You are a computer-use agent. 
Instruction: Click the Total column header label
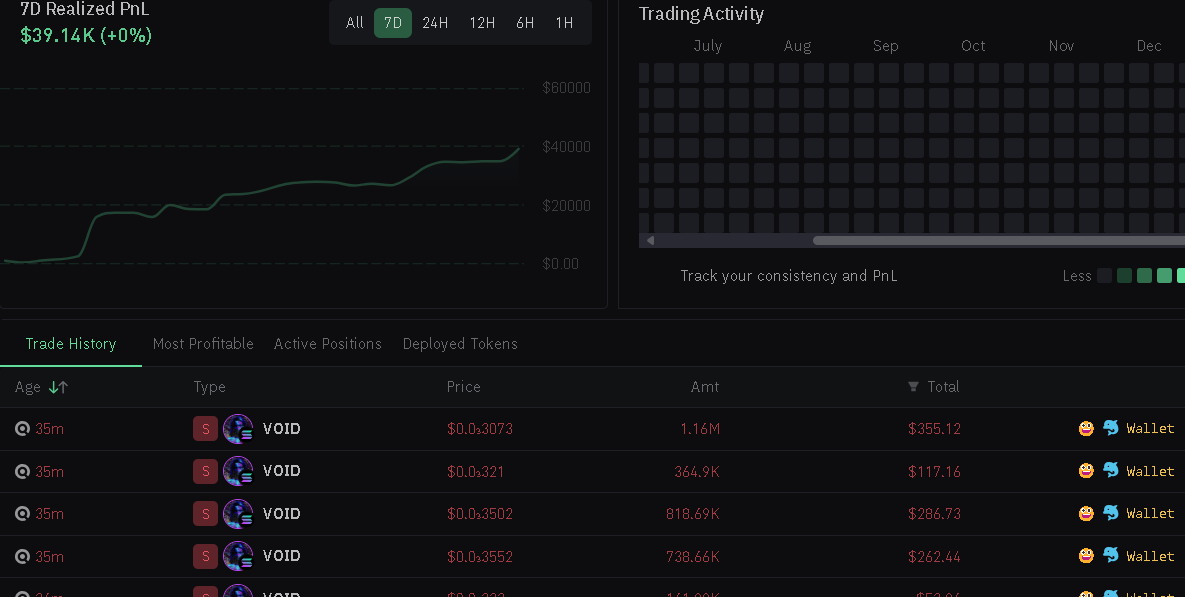pyautogui.click(x=943, y=387)
